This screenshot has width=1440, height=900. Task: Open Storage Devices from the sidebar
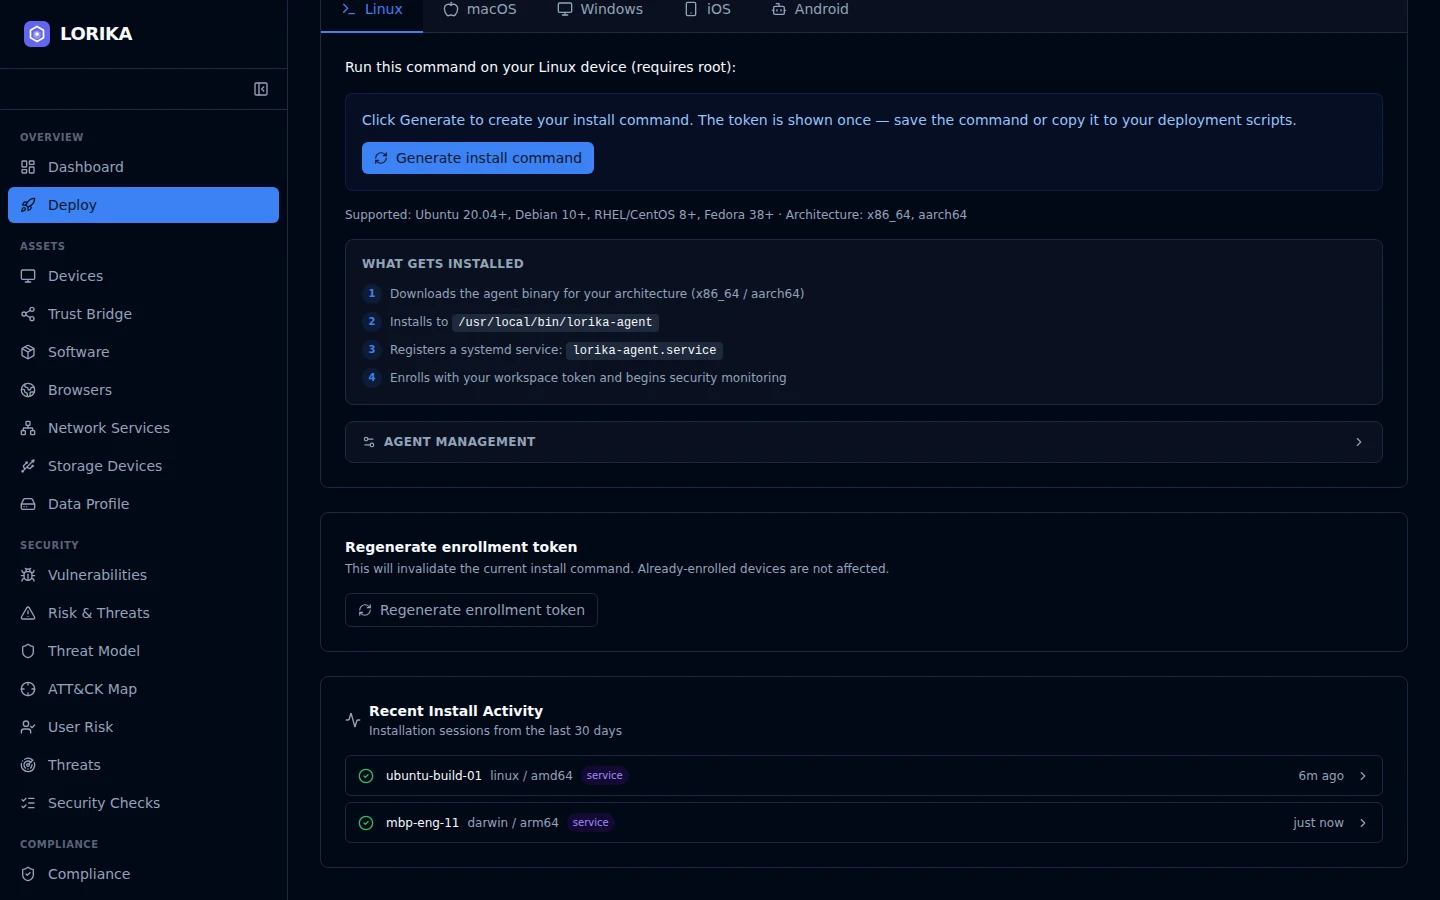pos(143,466)
